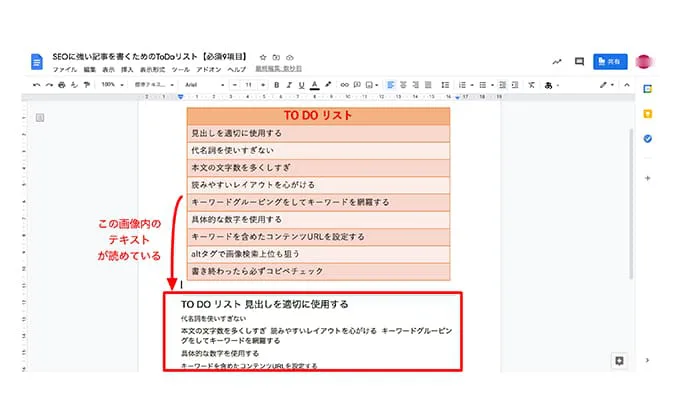Screen dimensions: 680x420
Task: Open ファイル menu
Action: (65, 69)
